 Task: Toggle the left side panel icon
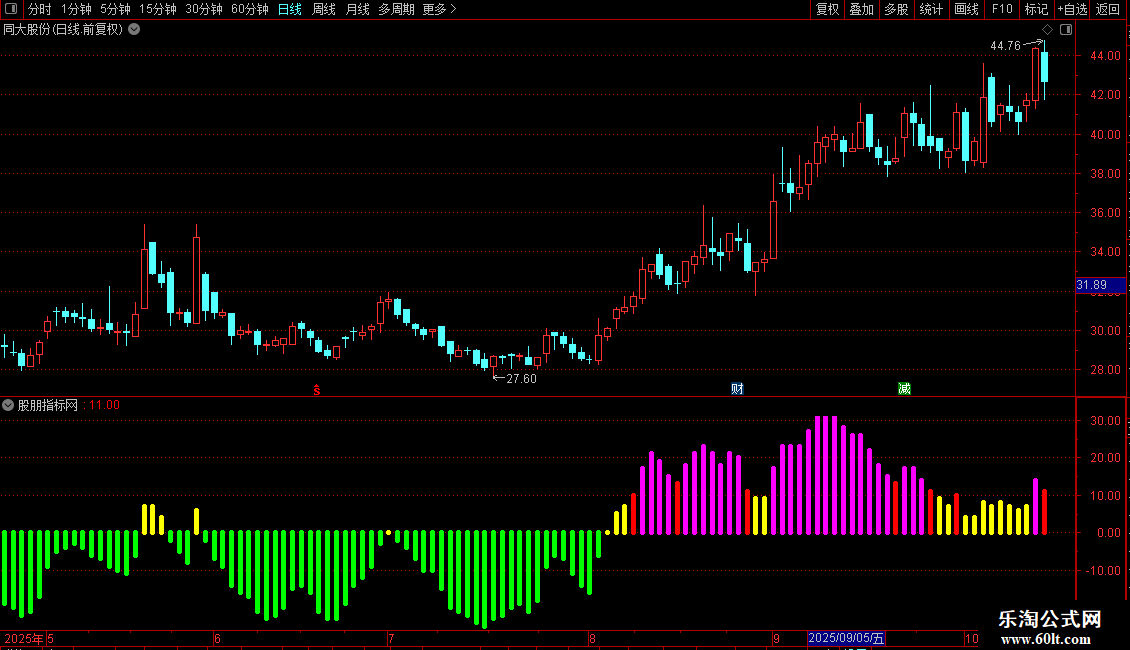tap(11, 9)
